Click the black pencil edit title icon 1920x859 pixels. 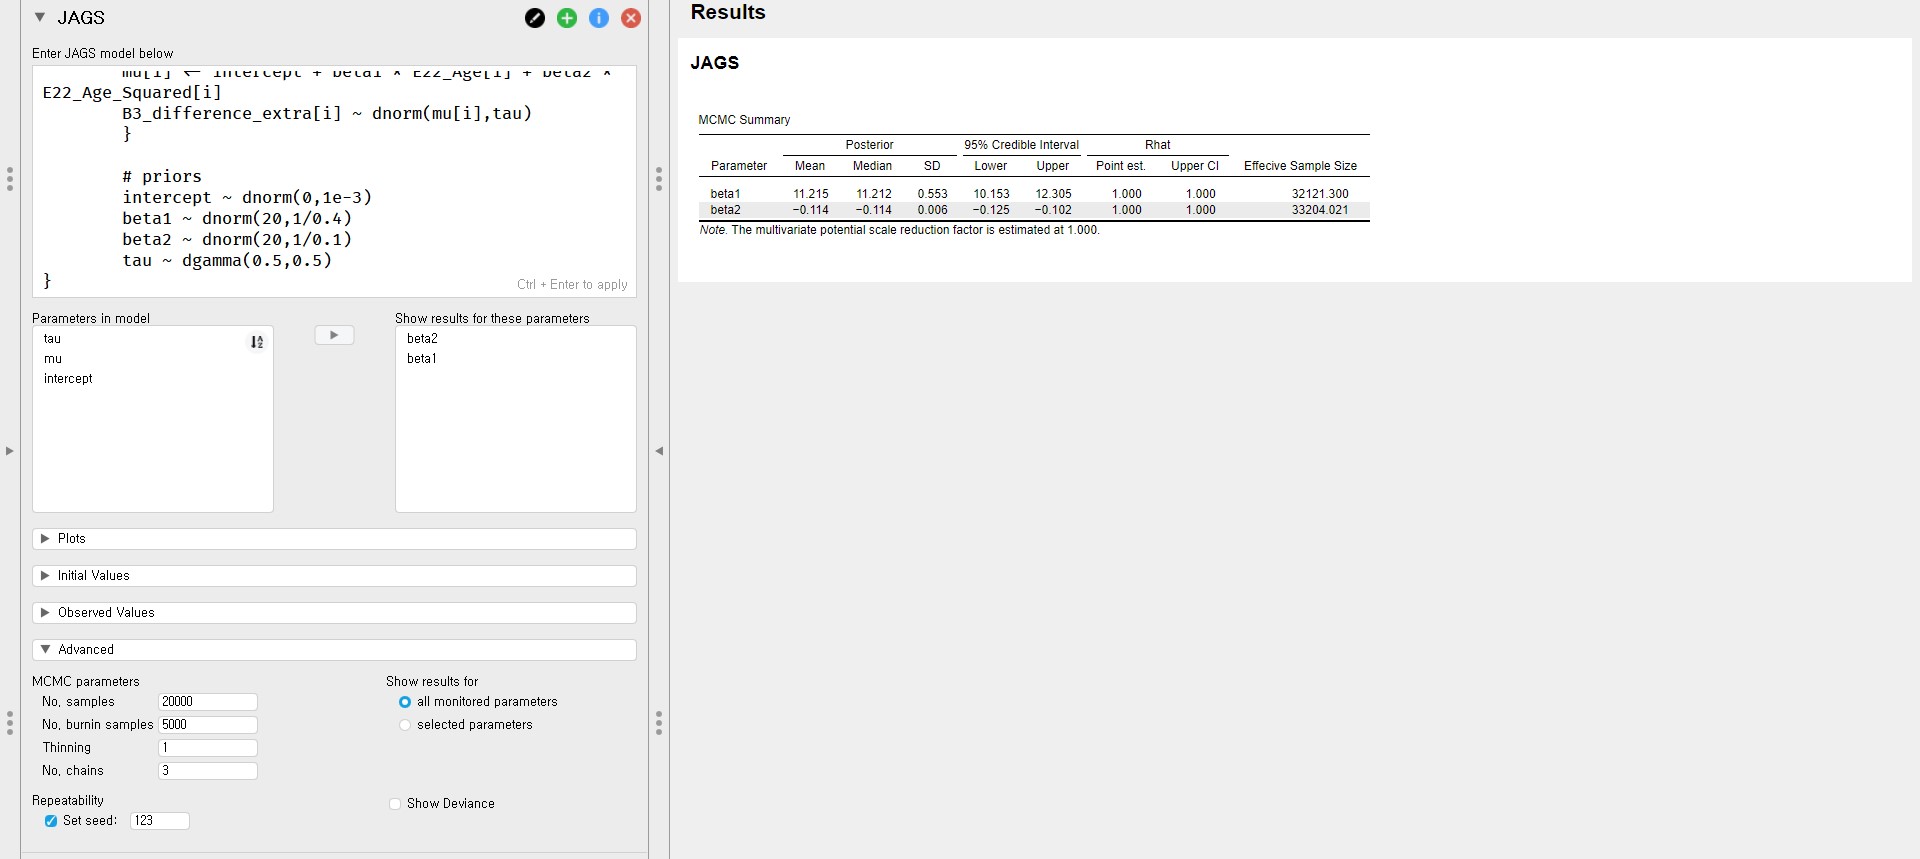(535, 18)
